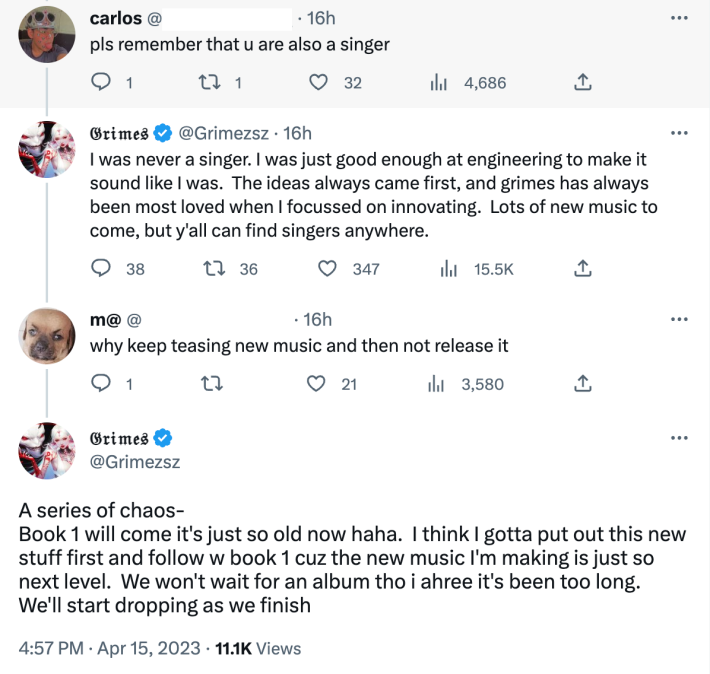Like the Grimes tweet with 347 likes
Screen dimensions: 710x674
[329, 268]
